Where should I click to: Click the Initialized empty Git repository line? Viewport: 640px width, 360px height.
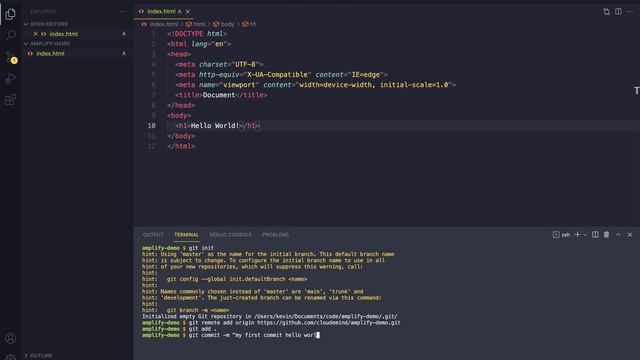(x=269, y=316)
